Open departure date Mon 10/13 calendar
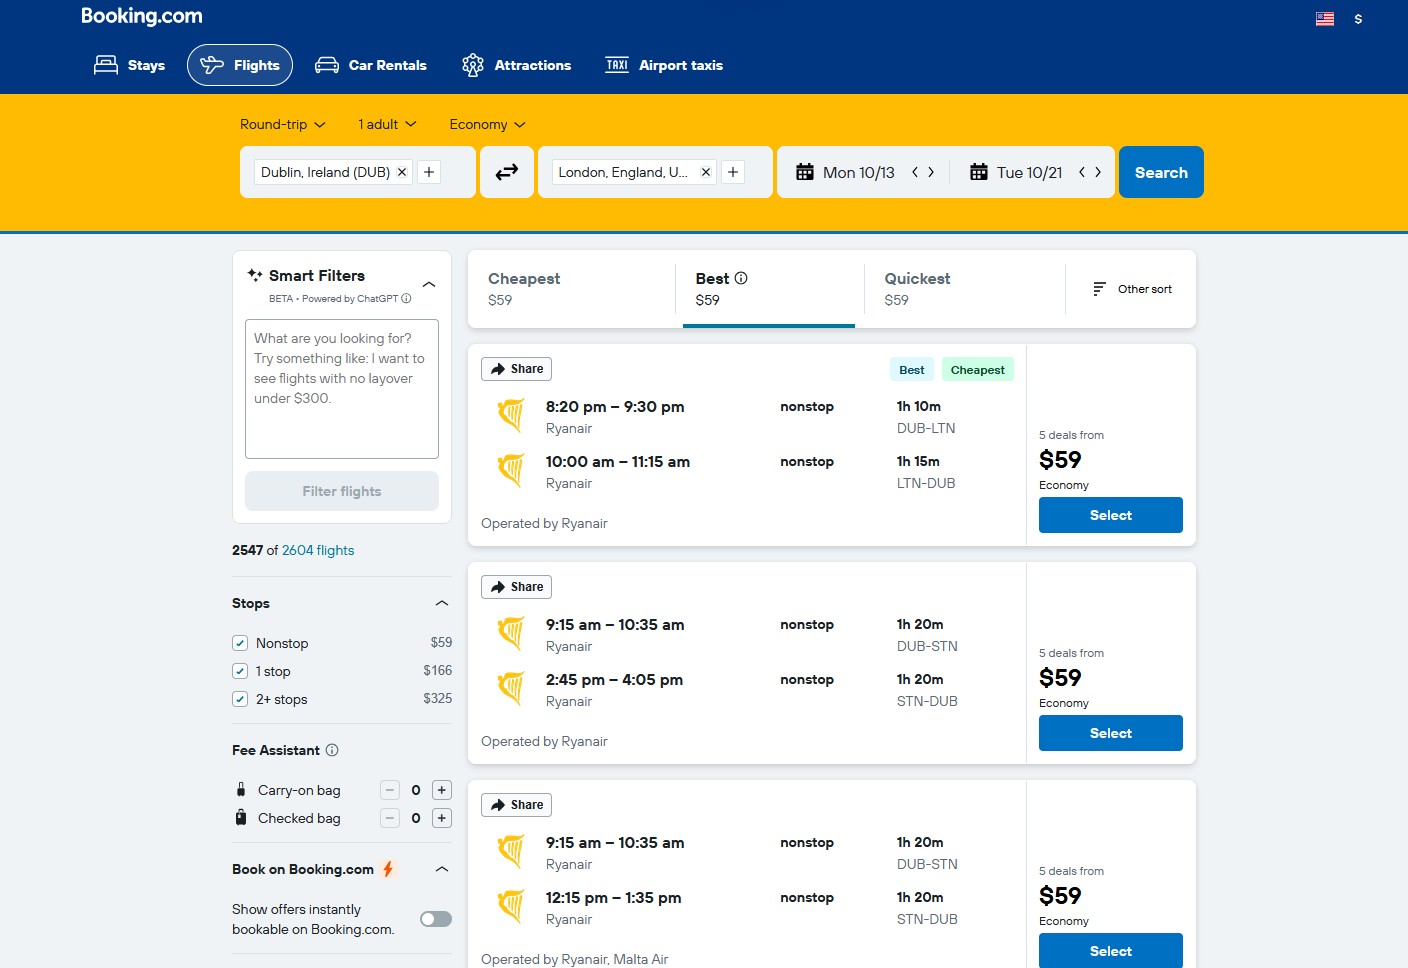 (846, 172)
